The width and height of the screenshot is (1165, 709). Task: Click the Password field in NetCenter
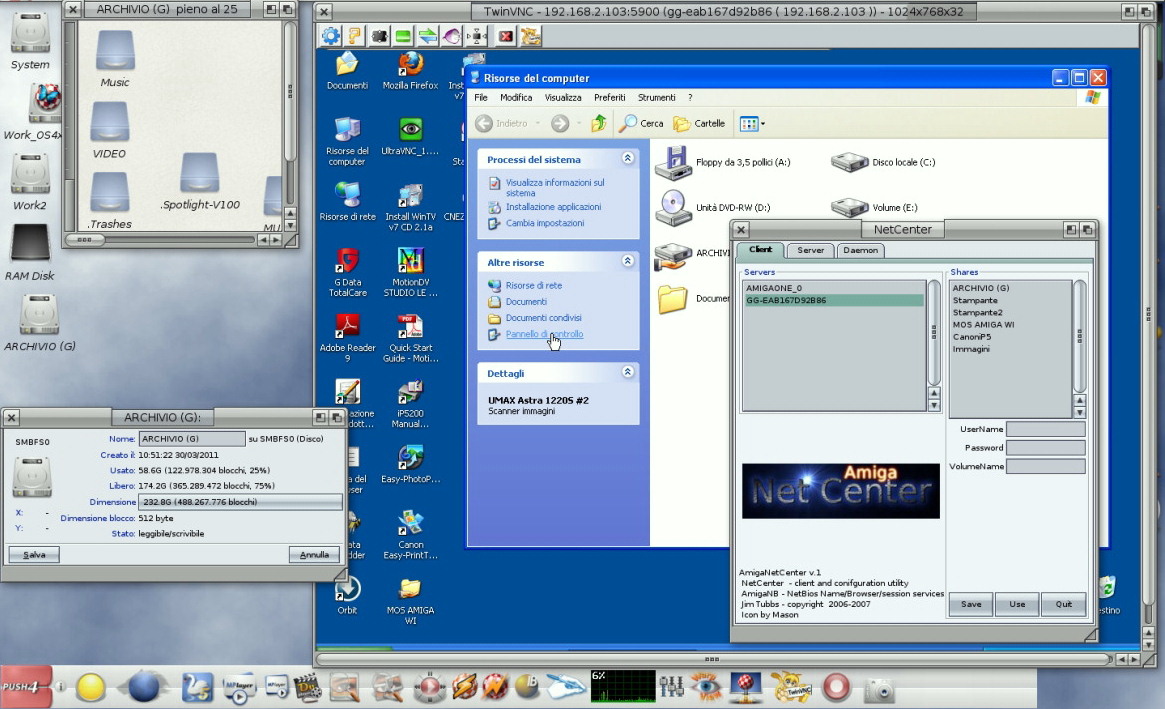[1045, 448]
